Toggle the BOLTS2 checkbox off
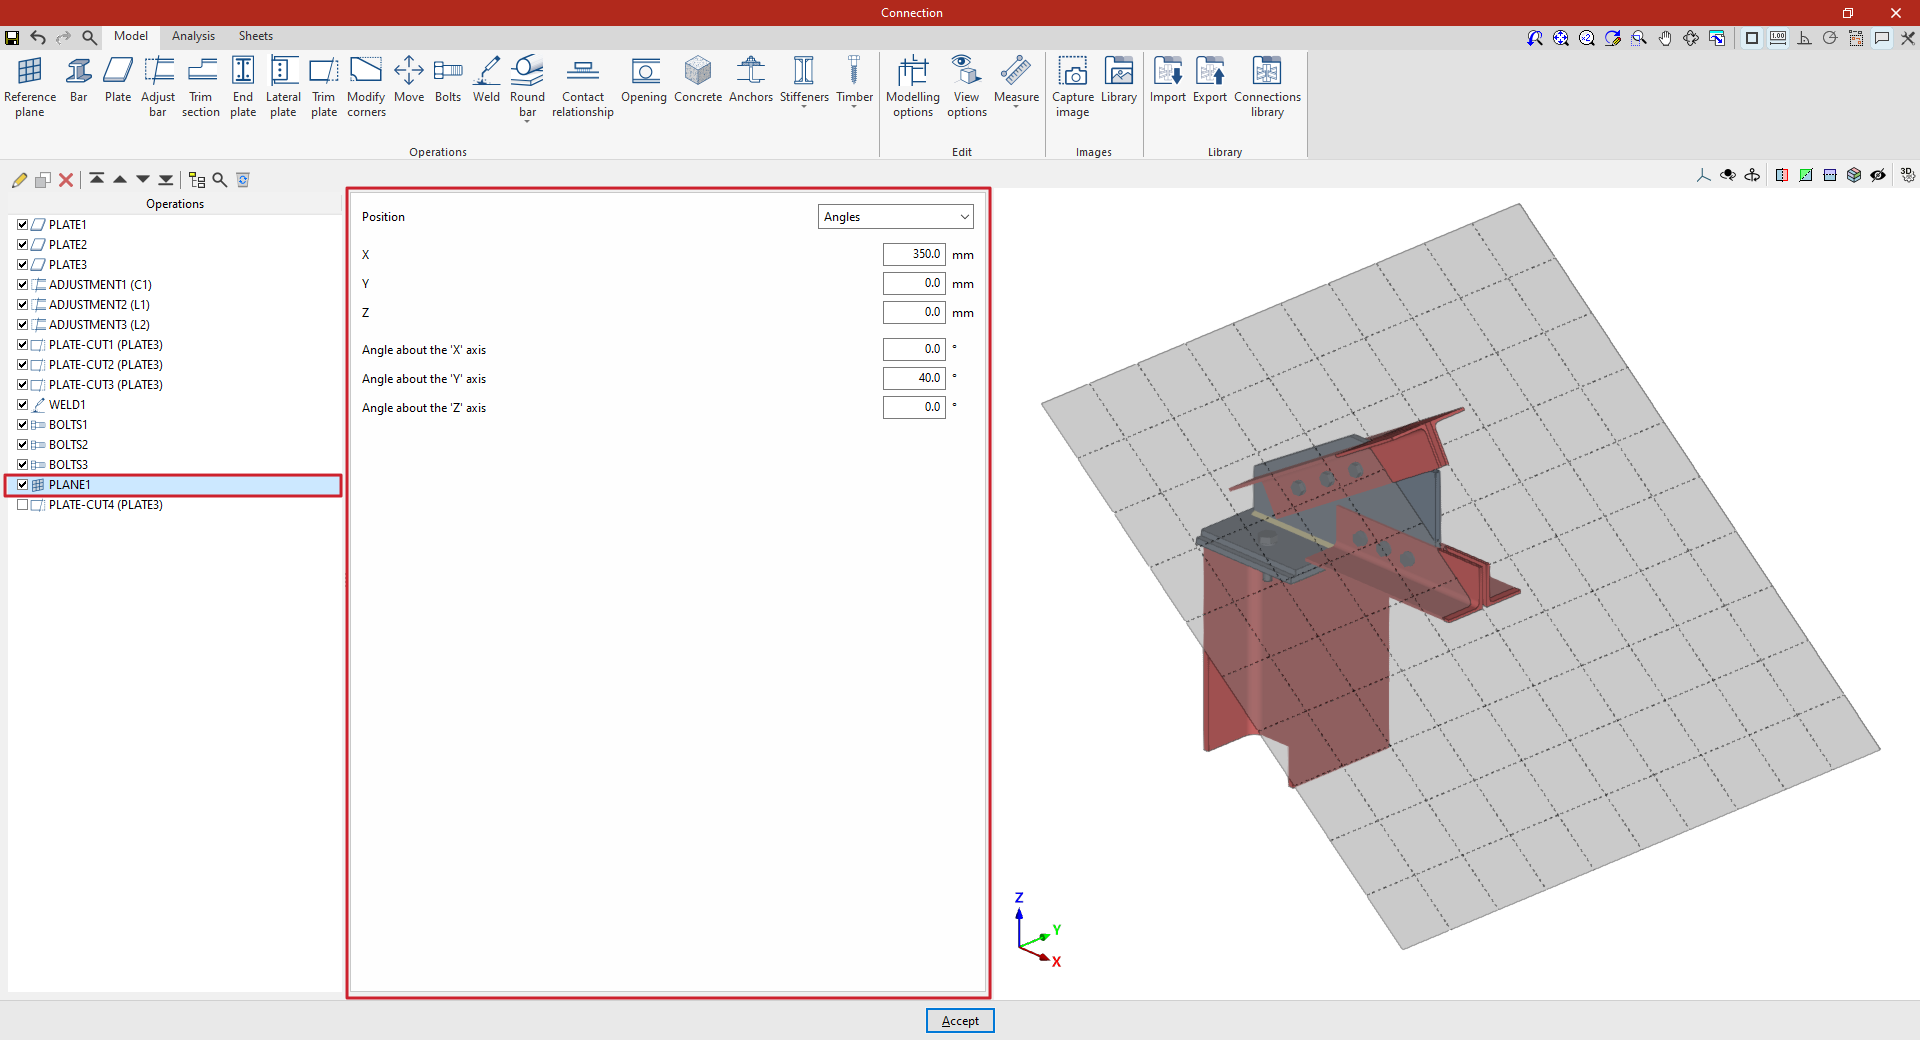The width and height of the screenshot is (1920, 1040). tap(22, 445)
